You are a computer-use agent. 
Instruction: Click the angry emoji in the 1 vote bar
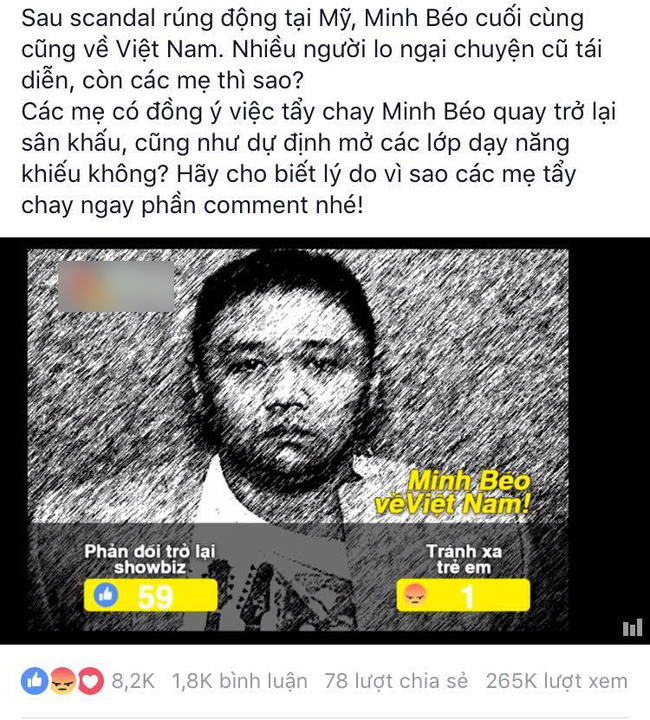pos(416,595)
